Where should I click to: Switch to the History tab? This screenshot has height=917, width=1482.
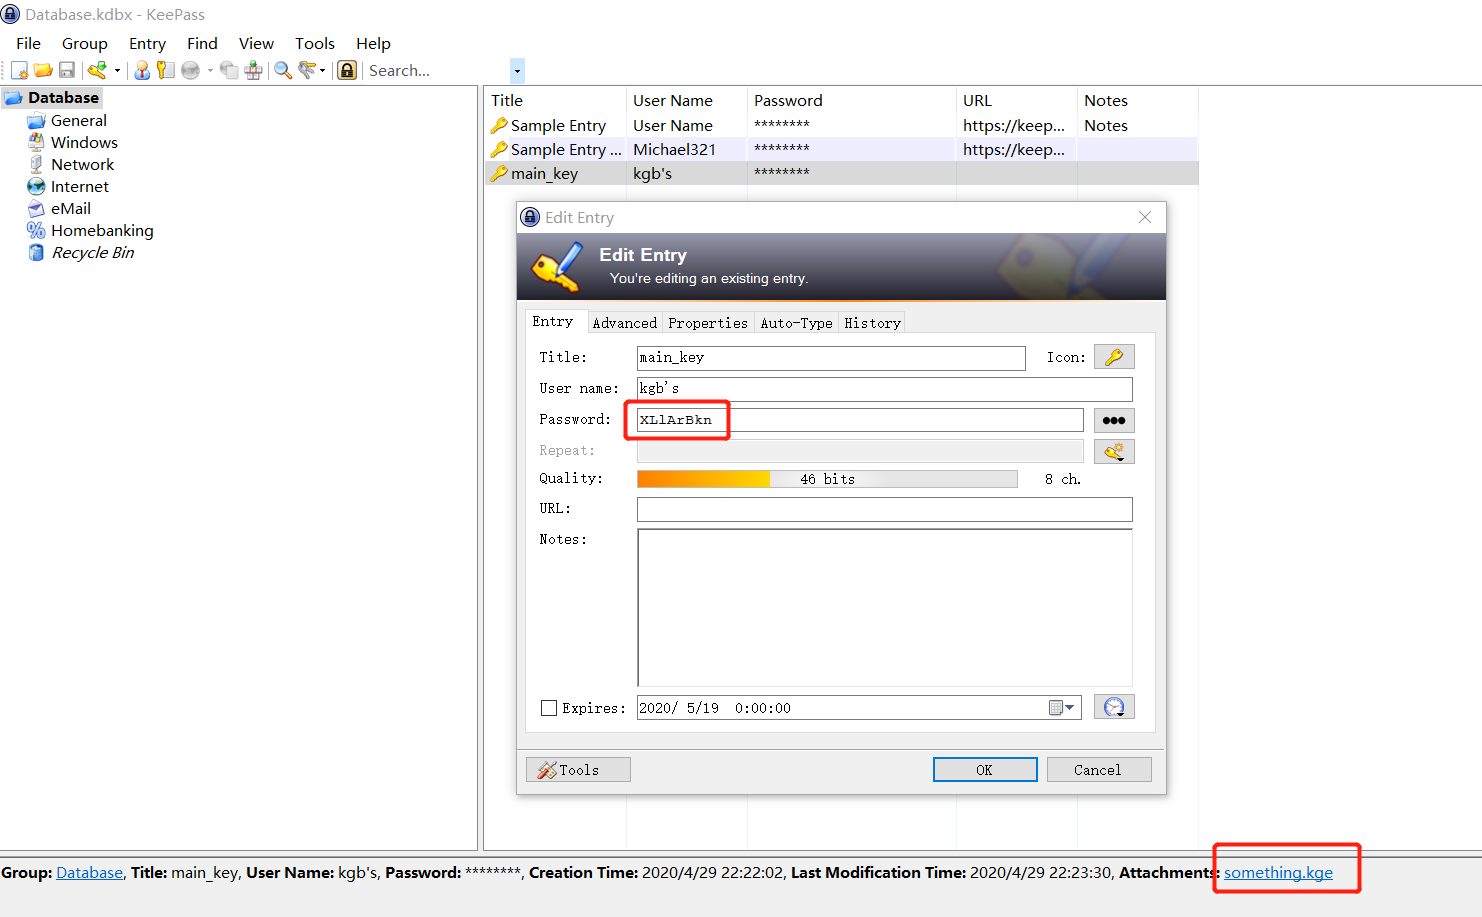pos(872,323)
